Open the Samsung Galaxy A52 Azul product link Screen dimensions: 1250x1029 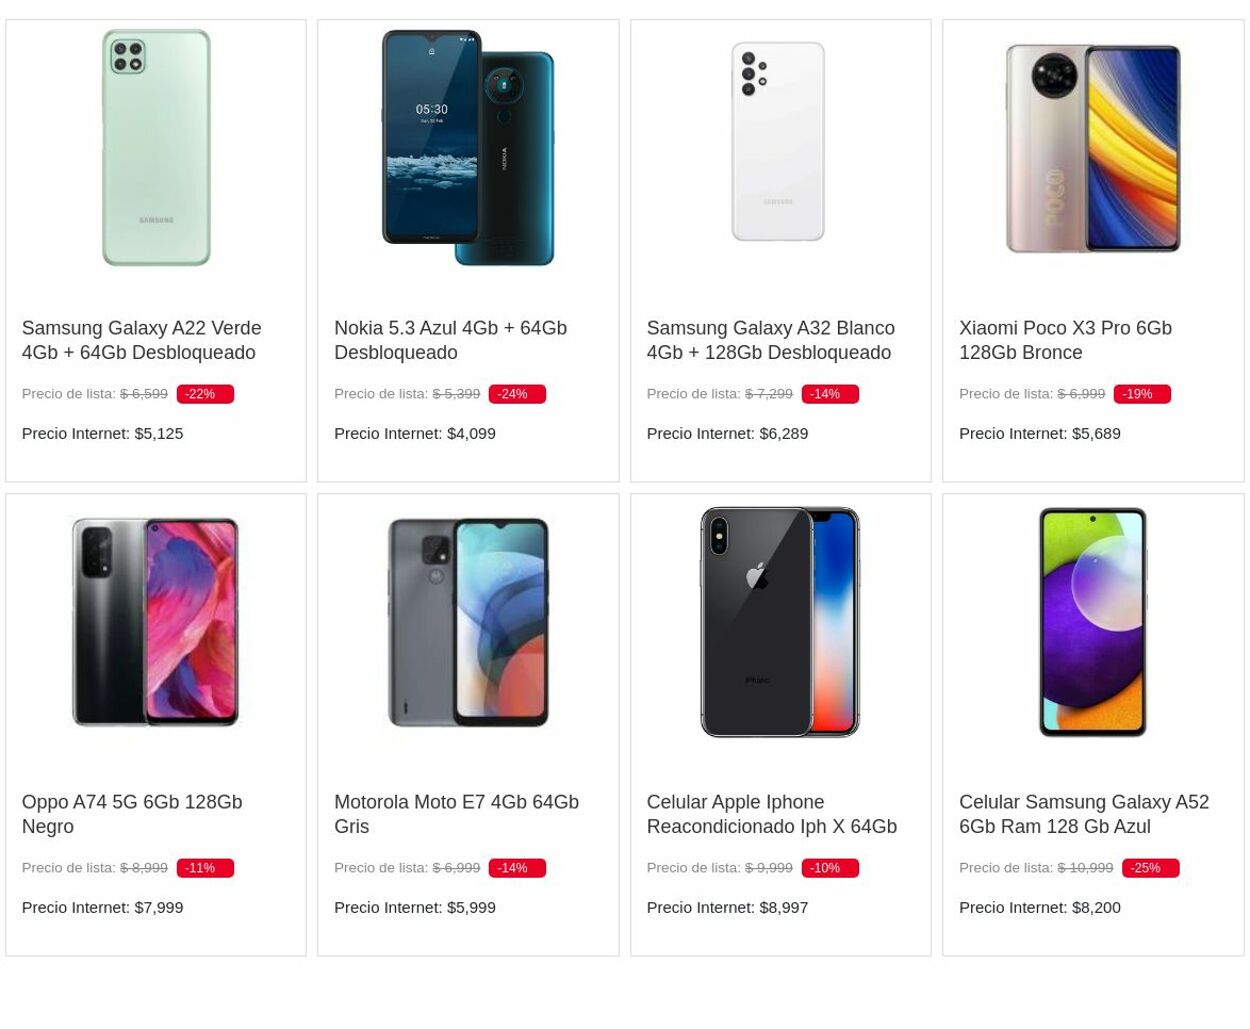point(1083,813)
